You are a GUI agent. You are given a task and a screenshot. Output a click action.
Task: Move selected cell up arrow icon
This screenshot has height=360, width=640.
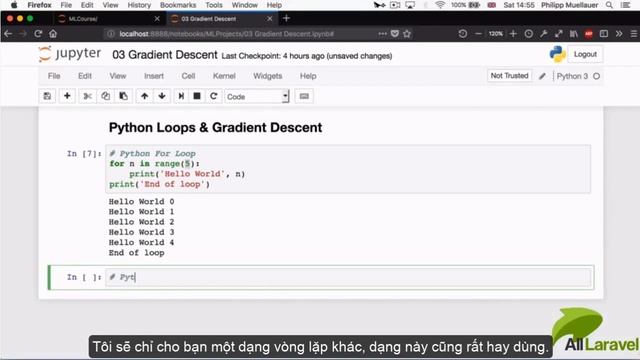click(x=144, y=96)
